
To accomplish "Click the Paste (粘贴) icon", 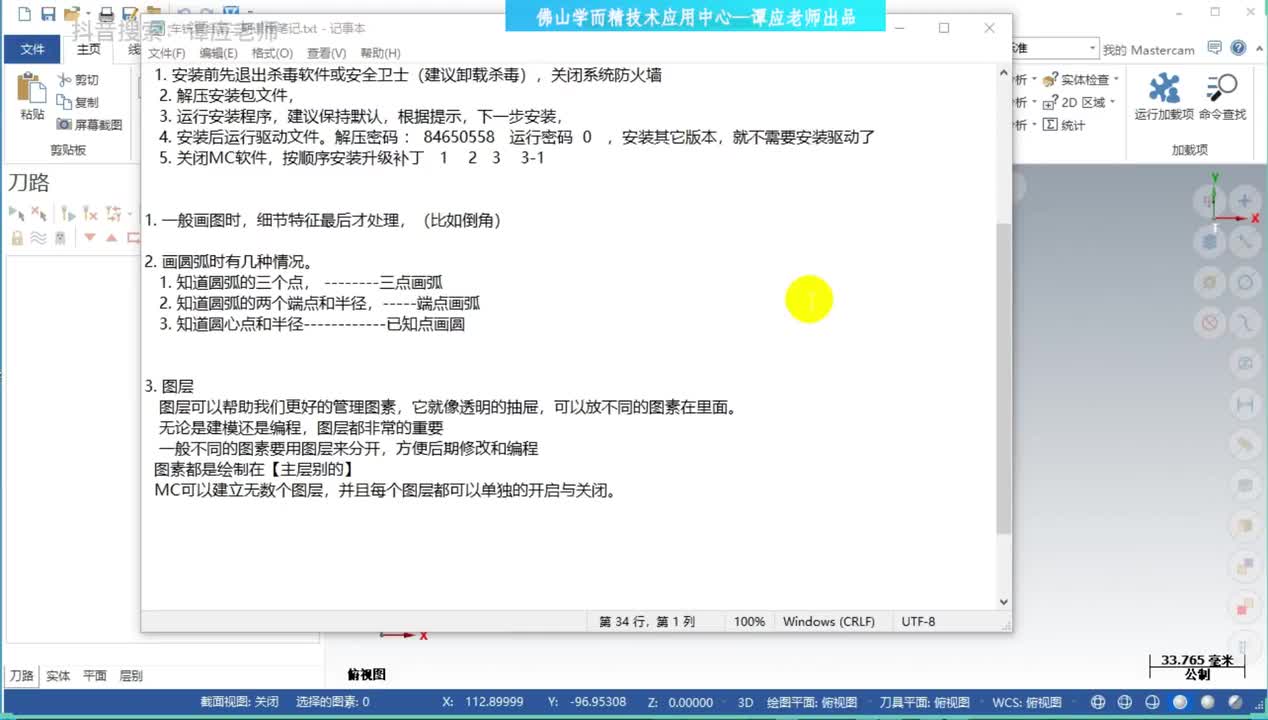I will [x=32, y=90].
